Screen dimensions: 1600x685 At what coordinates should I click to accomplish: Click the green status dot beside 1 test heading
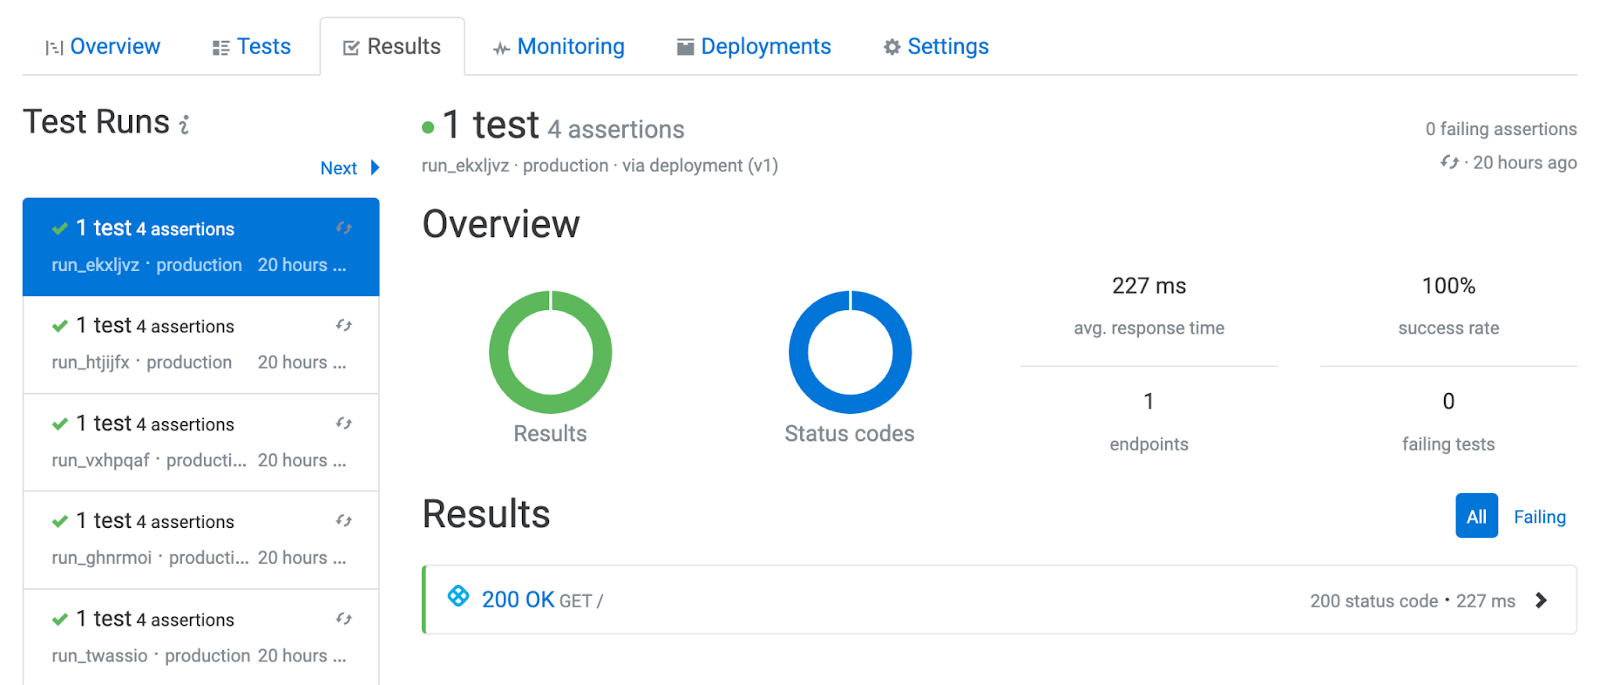(428, 127)
